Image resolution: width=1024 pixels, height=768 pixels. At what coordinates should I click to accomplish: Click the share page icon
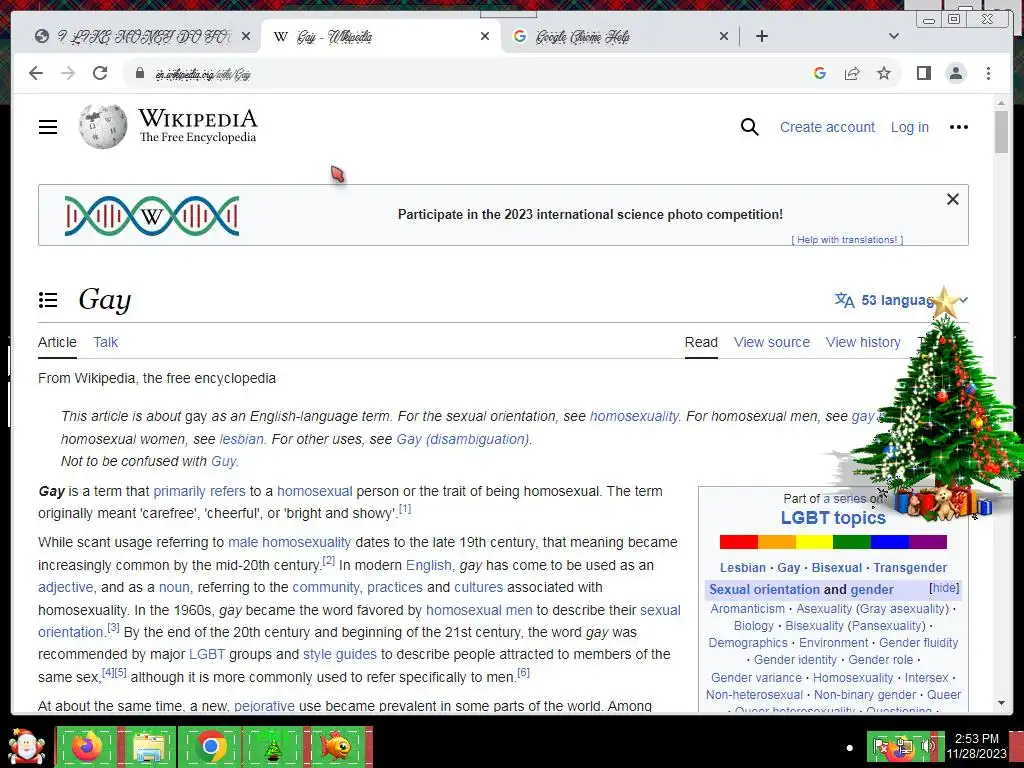point(852,73)
